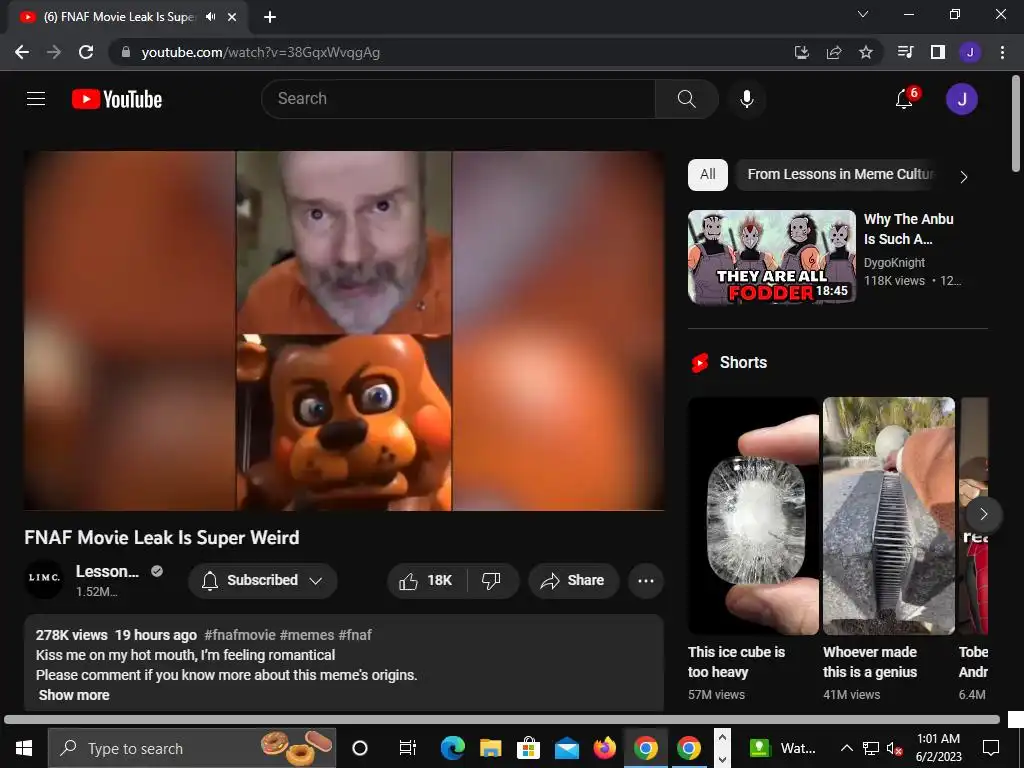This screenshot has width=1024, height=768.
Task: Open Microsoft Store from taskbar
Action: pos(528,748)
